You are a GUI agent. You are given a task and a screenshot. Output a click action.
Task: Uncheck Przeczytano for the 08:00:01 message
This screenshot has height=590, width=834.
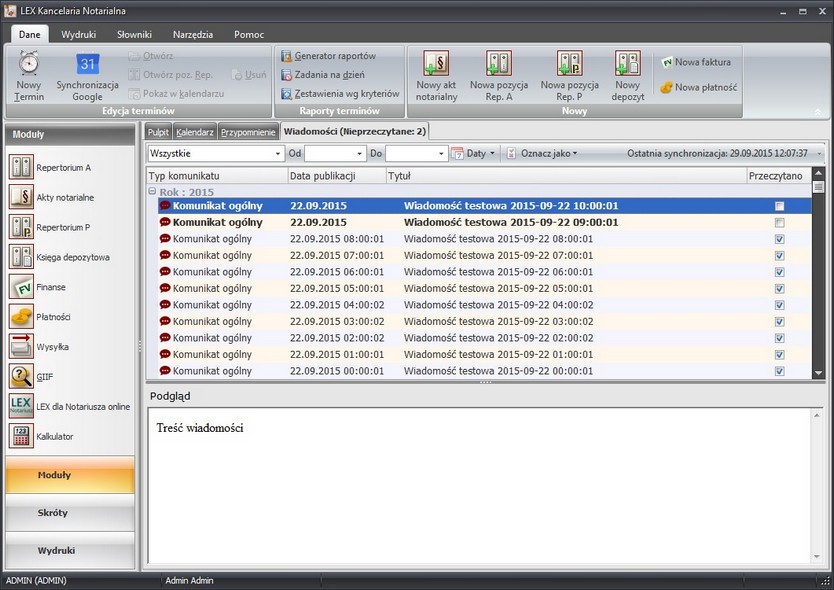click(x=779, y=239)
